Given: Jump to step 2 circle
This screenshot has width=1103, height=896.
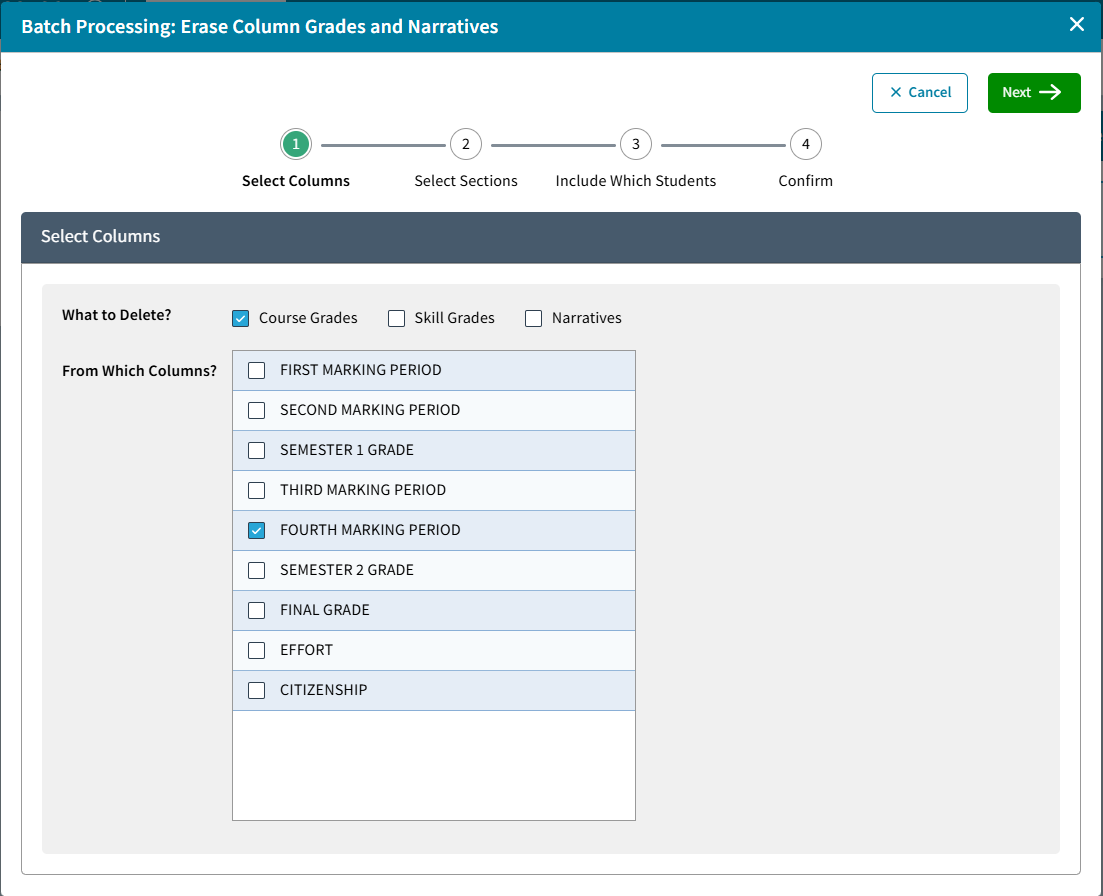Looking at the screenshot, I should point(466,144).
